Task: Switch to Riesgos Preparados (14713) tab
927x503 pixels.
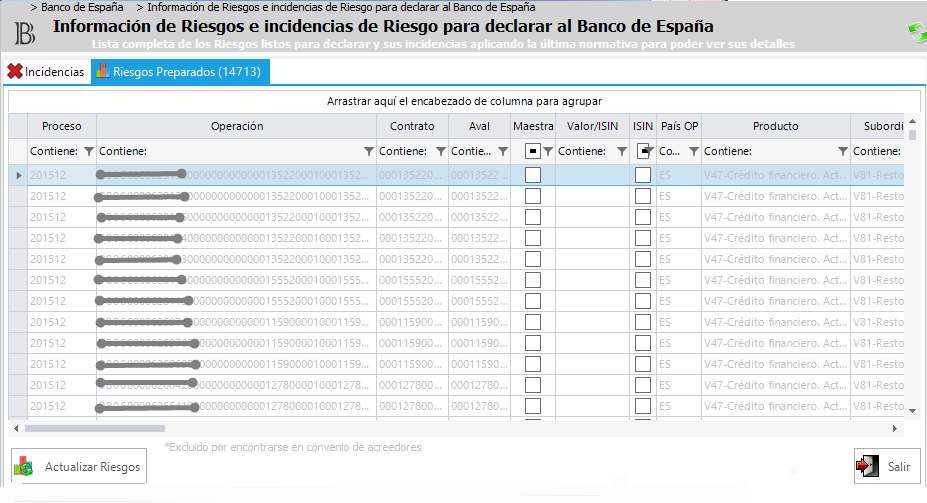Action: pos(180,72)
